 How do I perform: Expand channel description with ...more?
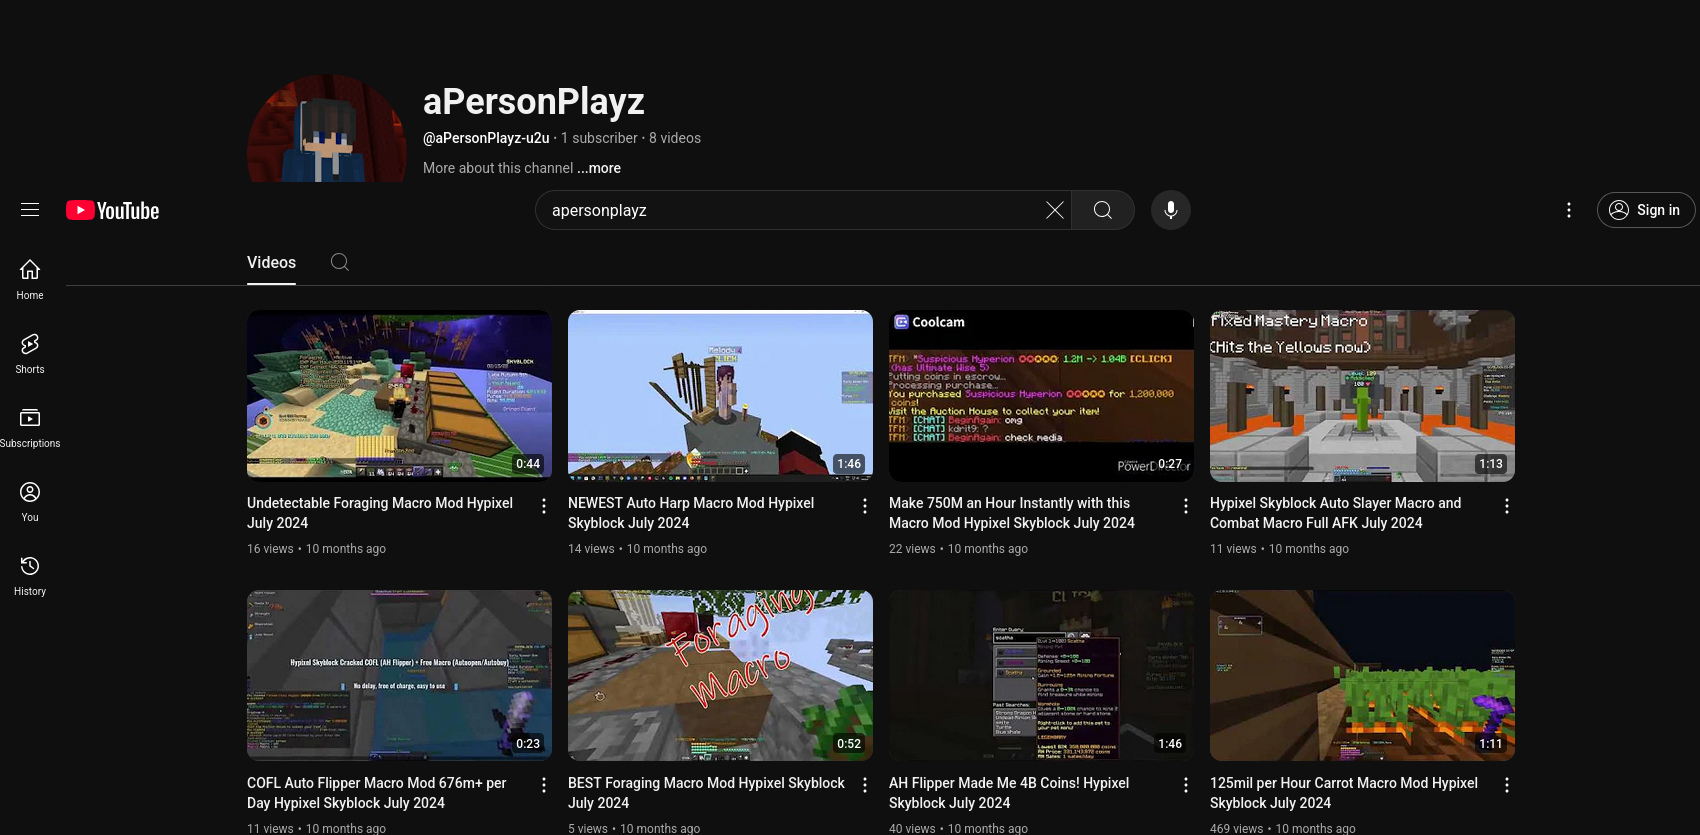click(599, 168)
